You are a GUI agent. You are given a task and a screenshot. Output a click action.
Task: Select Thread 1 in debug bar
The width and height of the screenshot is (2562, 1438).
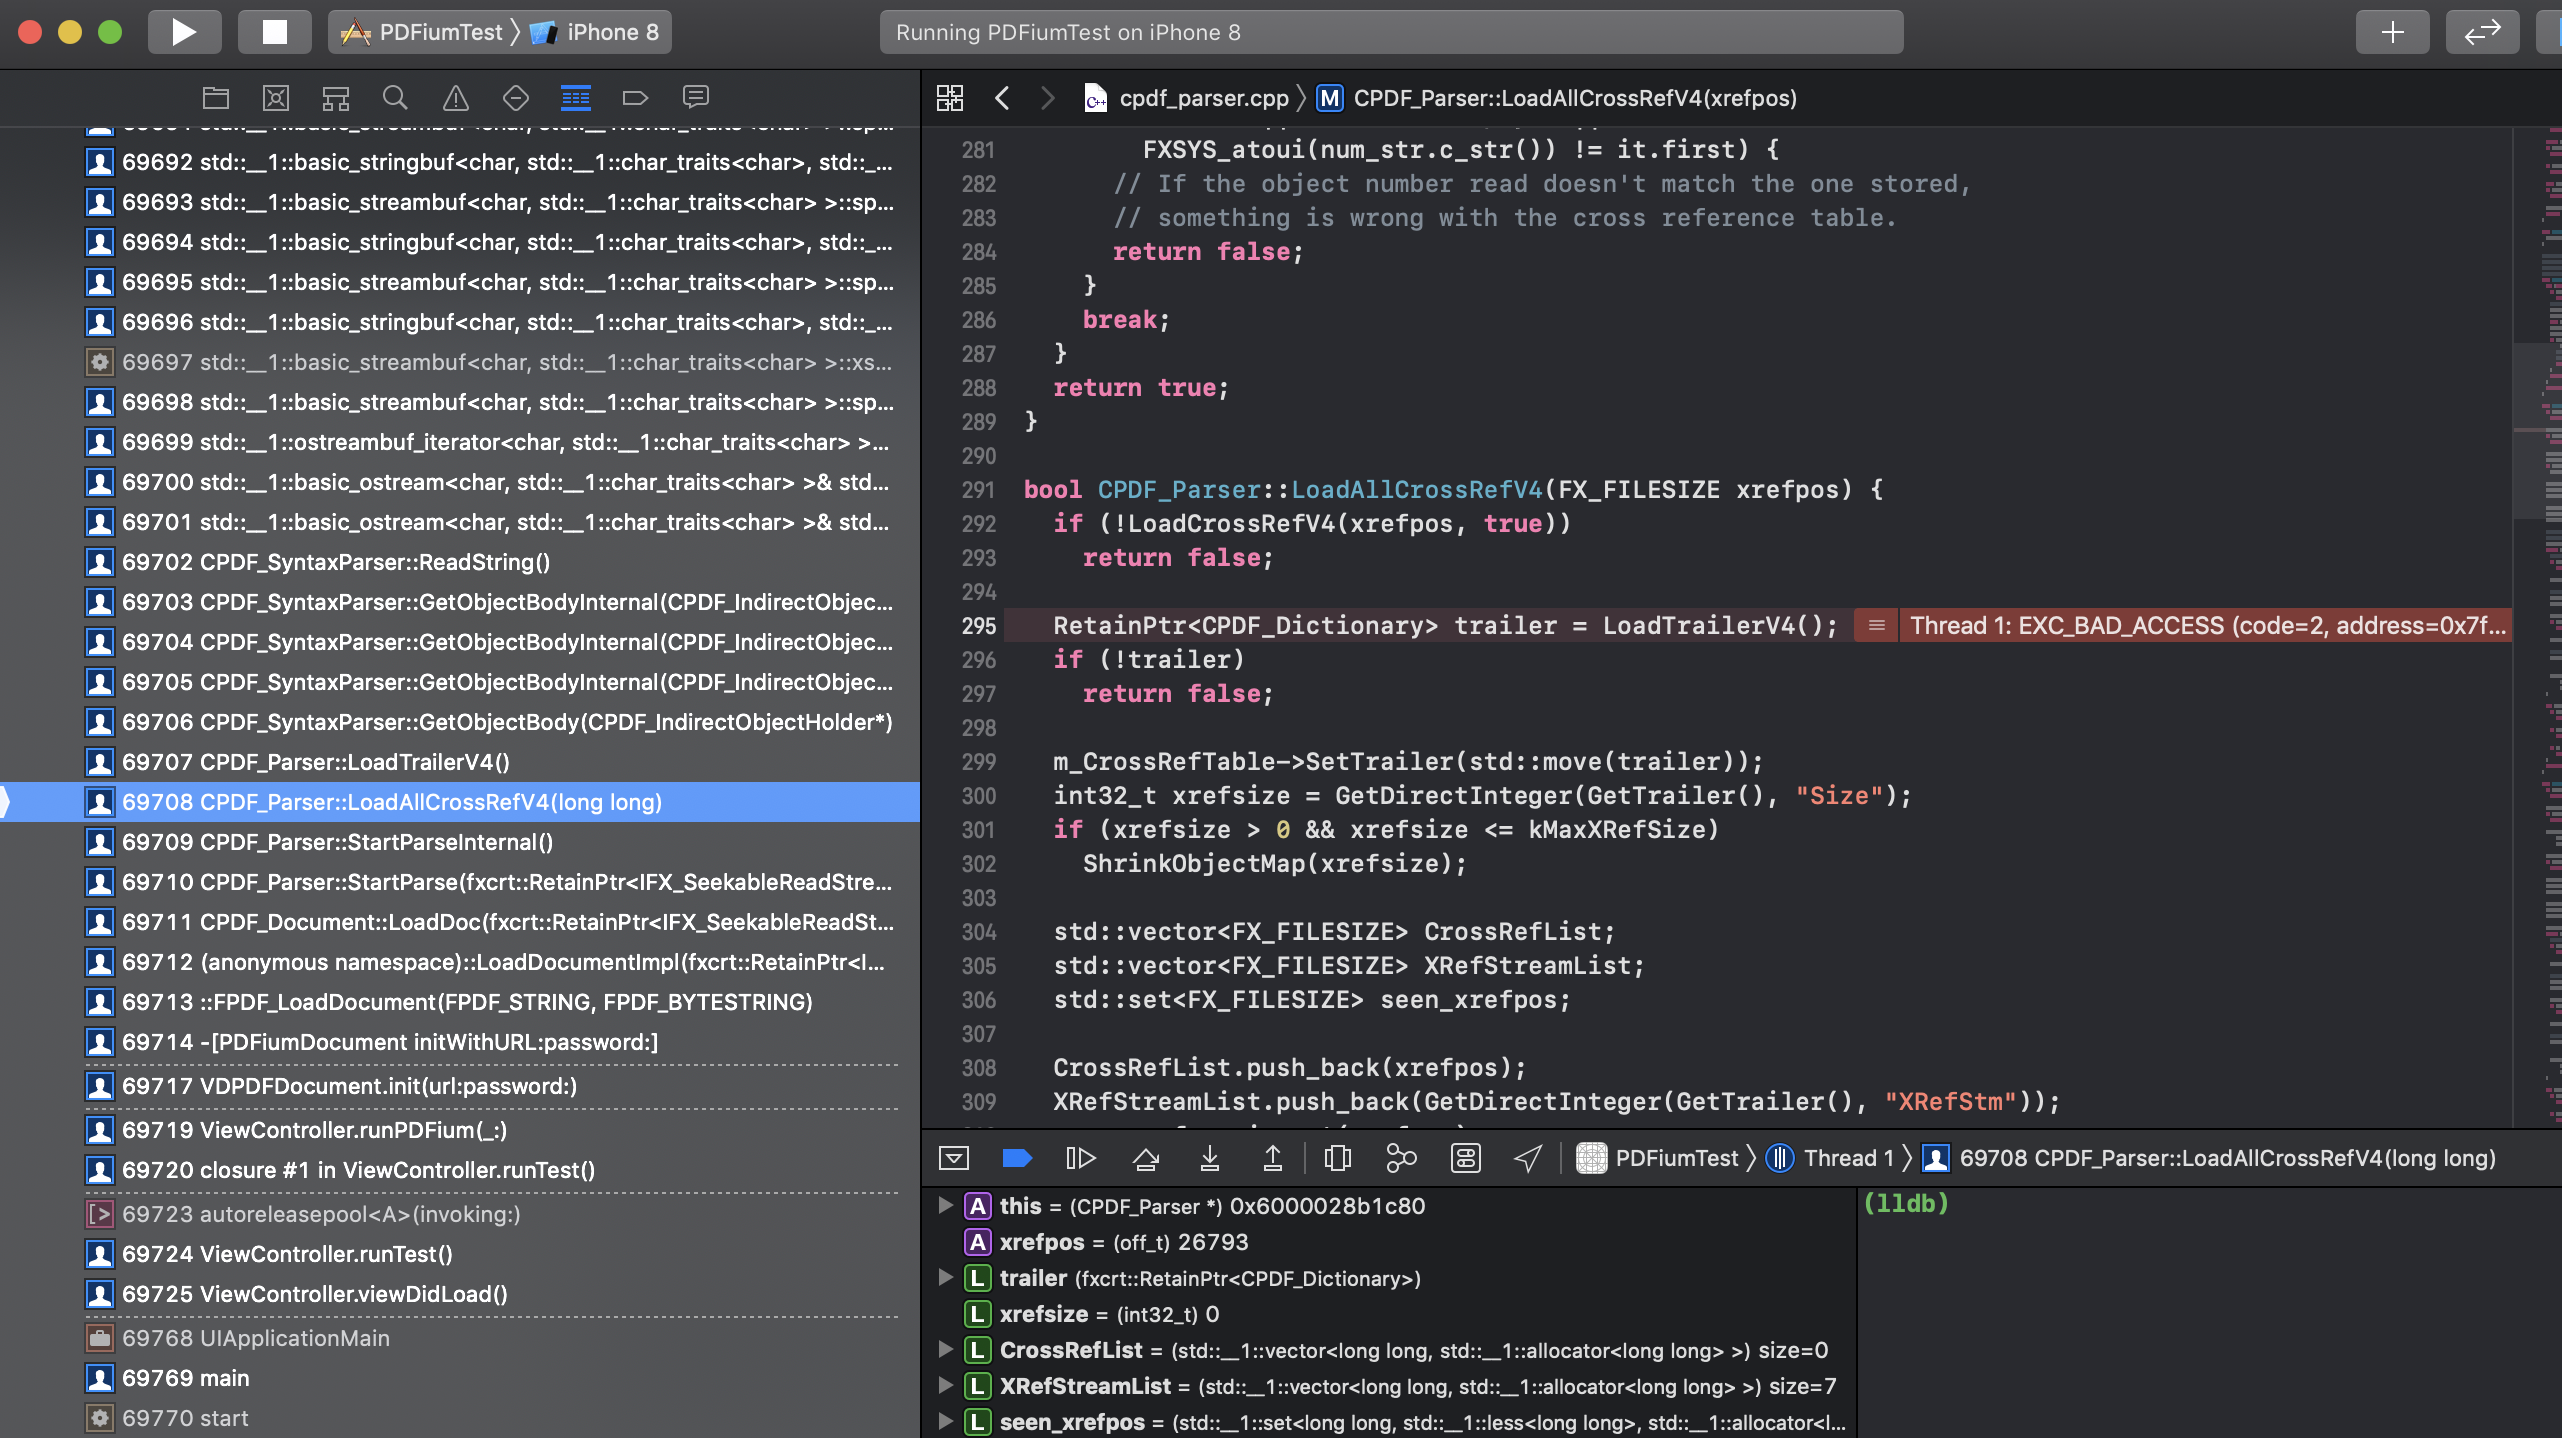coord(1831,1158)
